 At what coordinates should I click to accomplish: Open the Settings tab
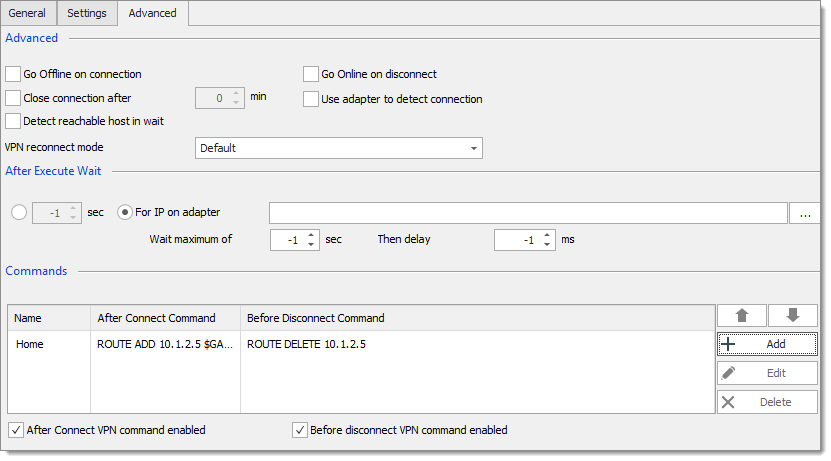click(87, 13)
